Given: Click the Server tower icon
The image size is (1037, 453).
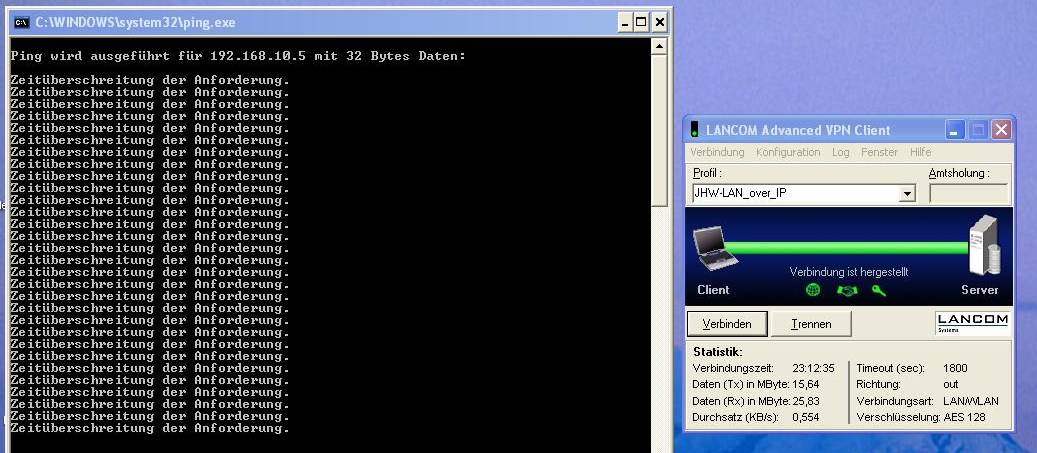Looking at the screenshot, I should click(983, 245).
